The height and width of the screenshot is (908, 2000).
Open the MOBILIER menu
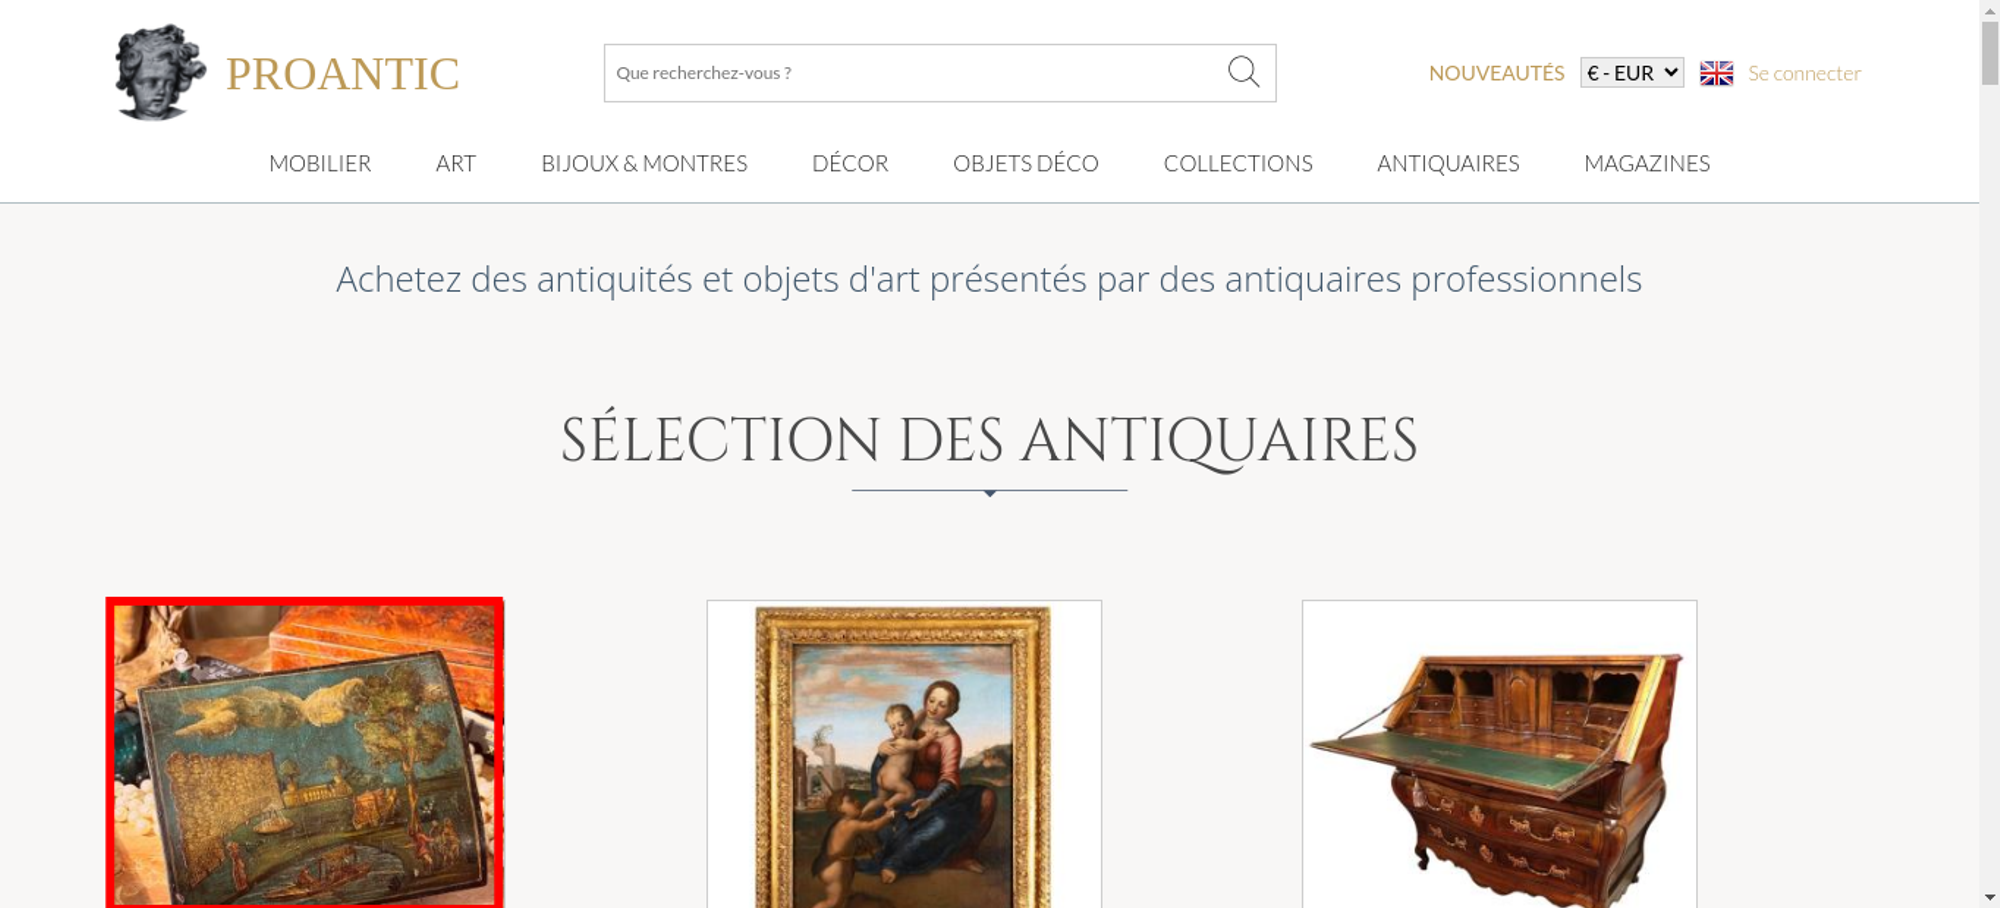pyautogui.click(x=320, y=163)
